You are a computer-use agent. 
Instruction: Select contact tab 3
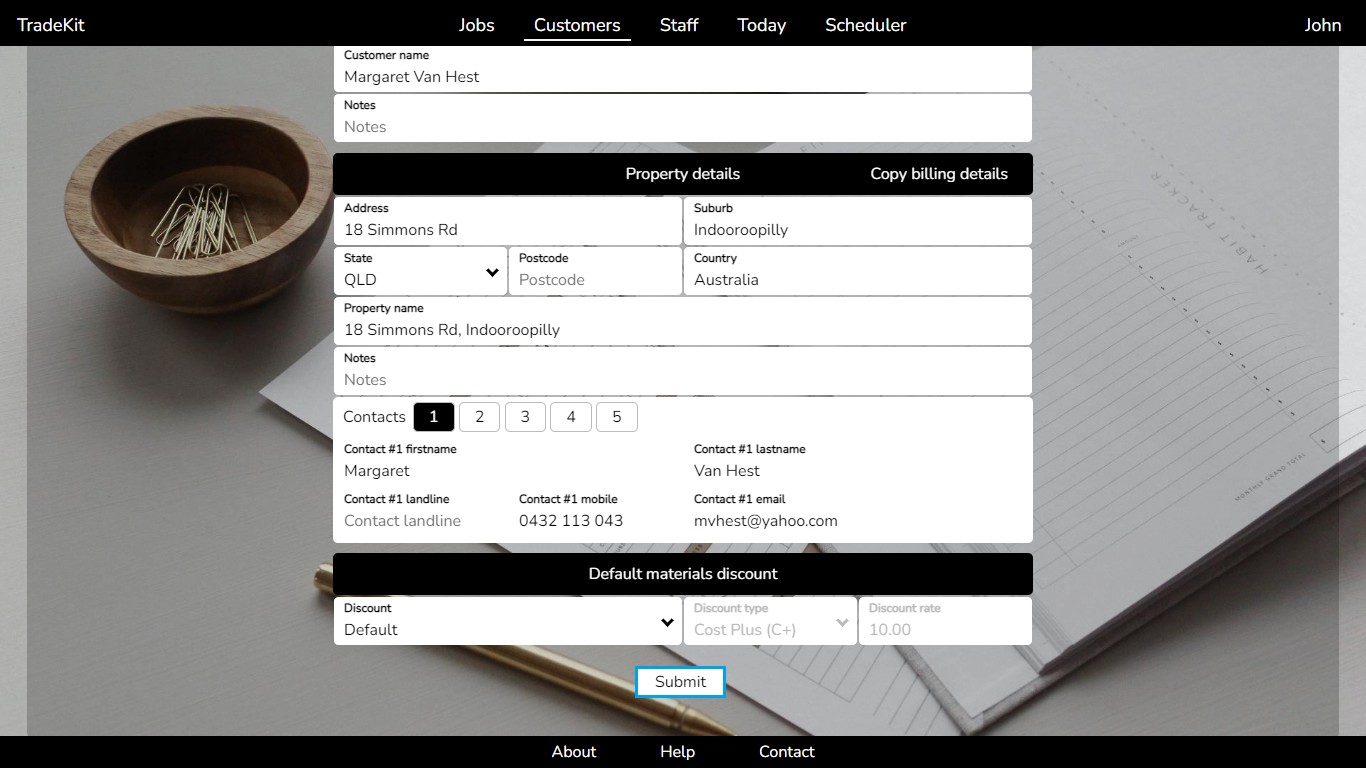pyautogui.click(x=525, y=417)
